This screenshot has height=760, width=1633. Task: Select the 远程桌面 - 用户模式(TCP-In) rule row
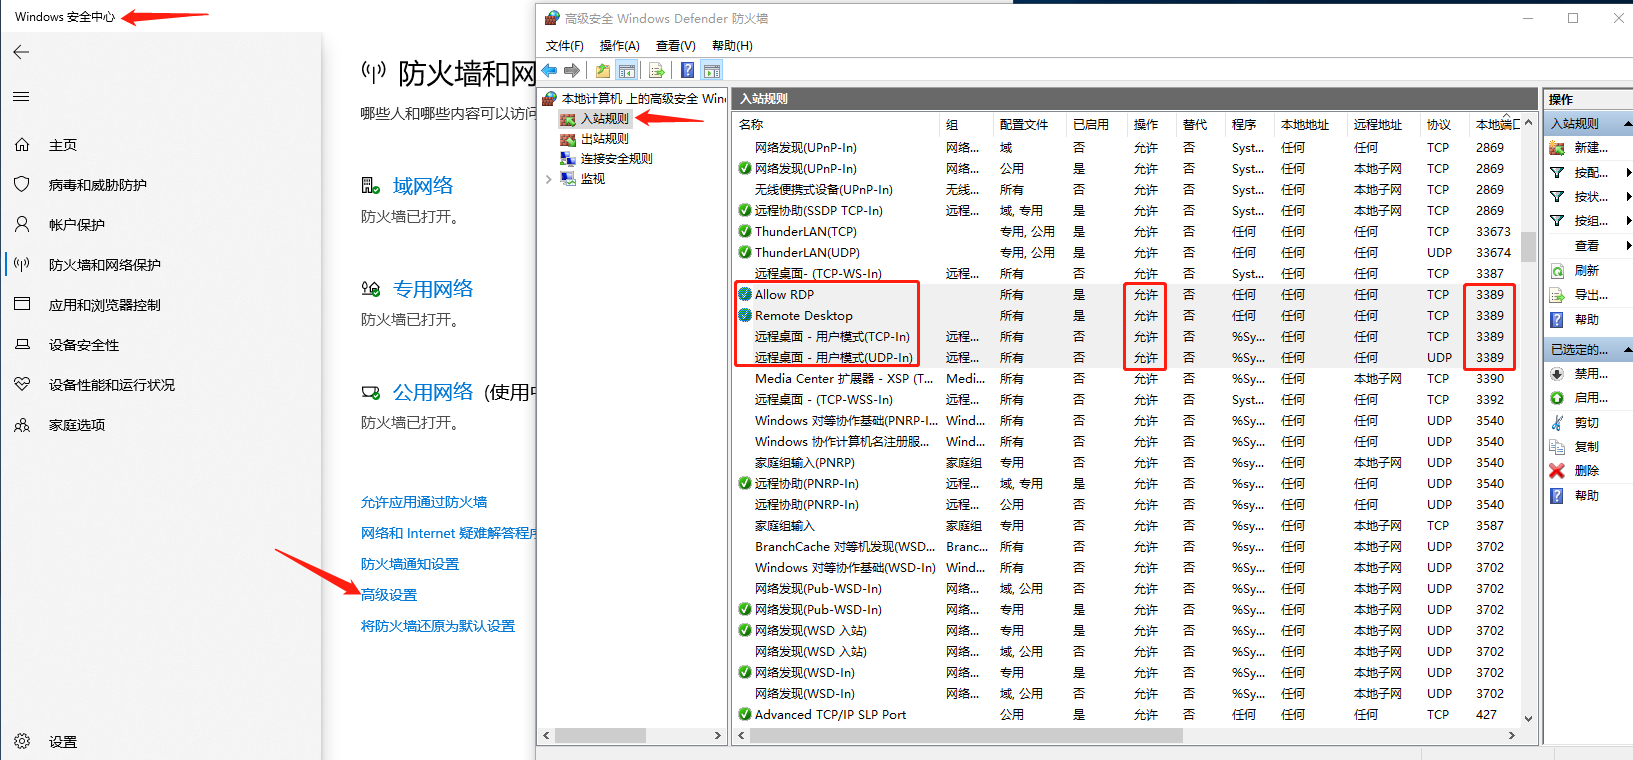coord(1128,337)
